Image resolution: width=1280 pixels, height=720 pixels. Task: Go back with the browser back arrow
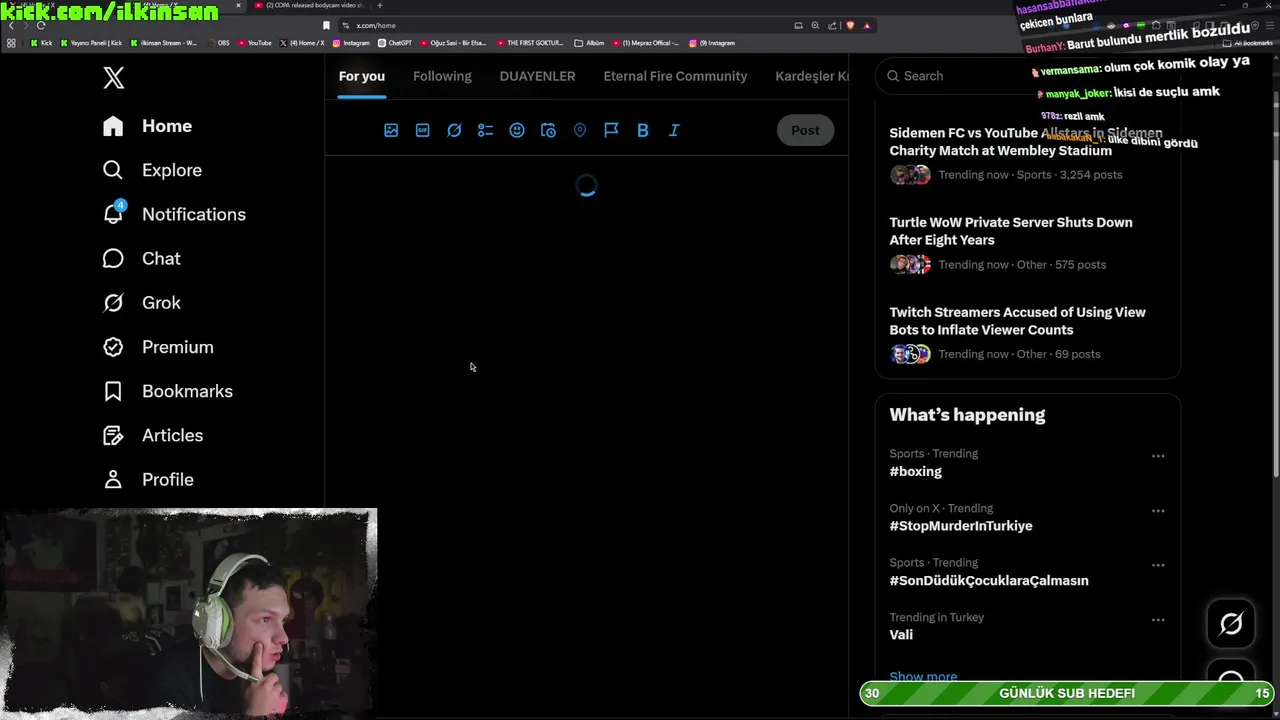click(x=11, y=25)
